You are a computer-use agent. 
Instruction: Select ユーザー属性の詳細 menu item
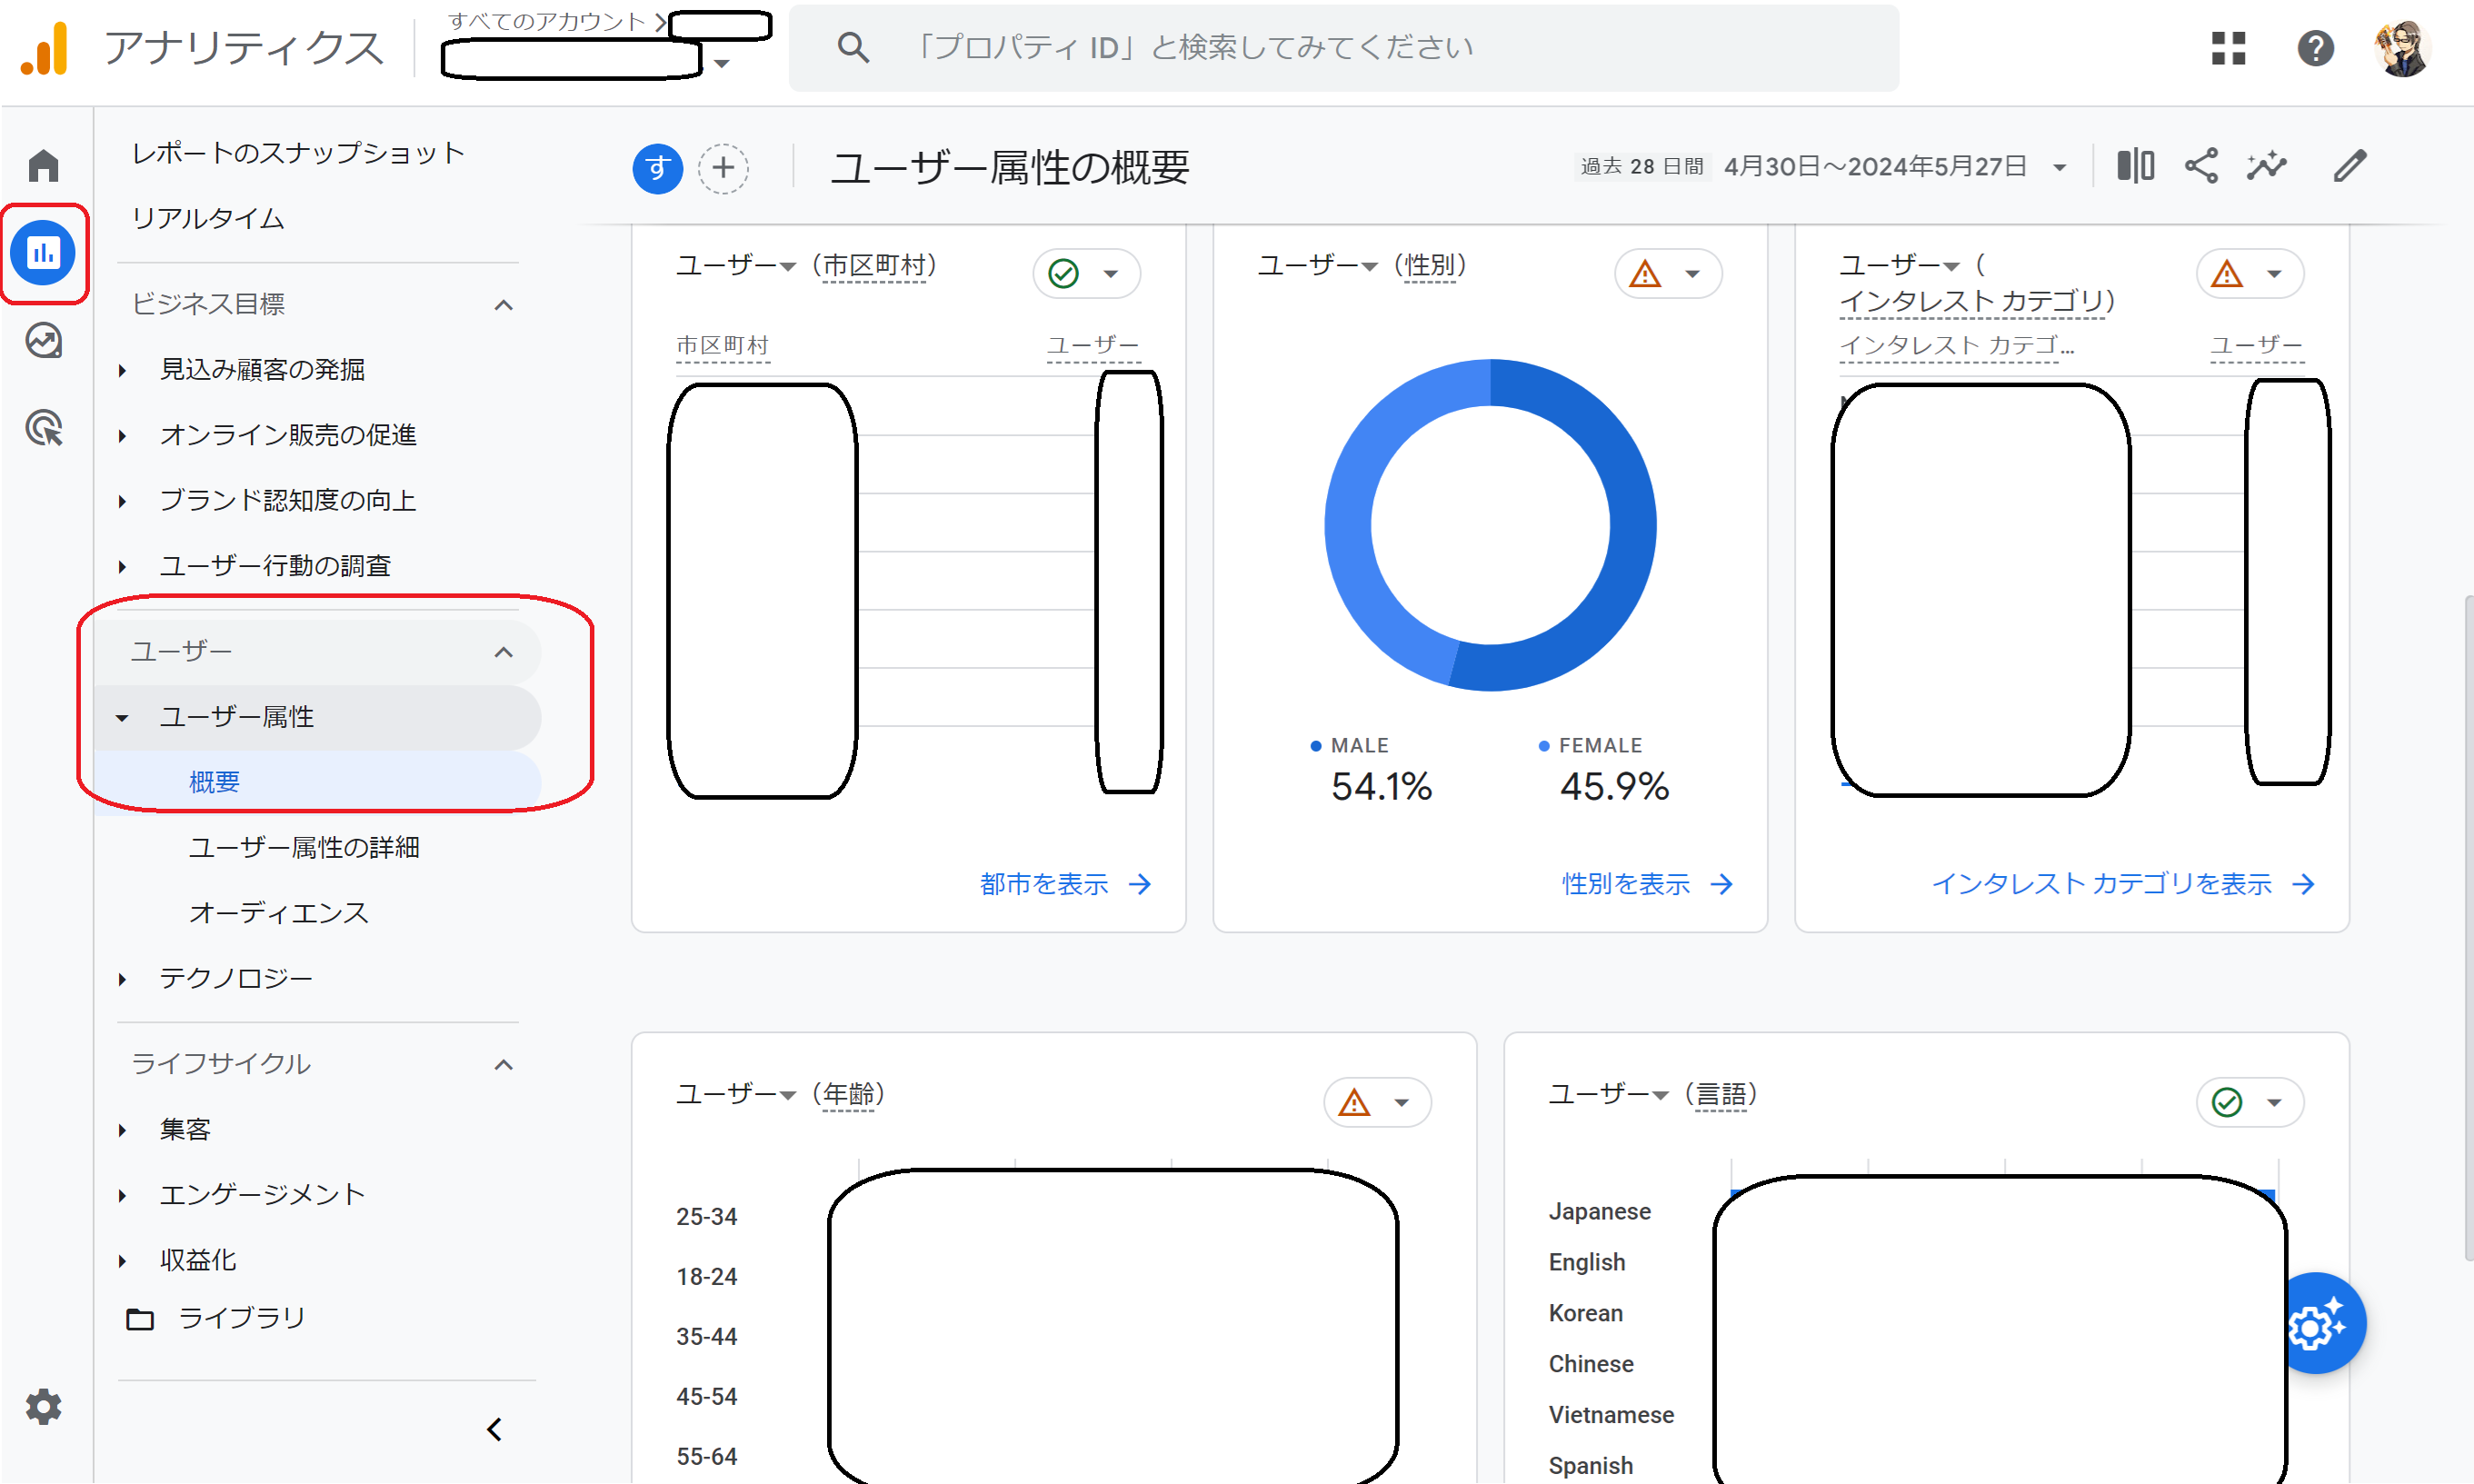click(303, 848)
